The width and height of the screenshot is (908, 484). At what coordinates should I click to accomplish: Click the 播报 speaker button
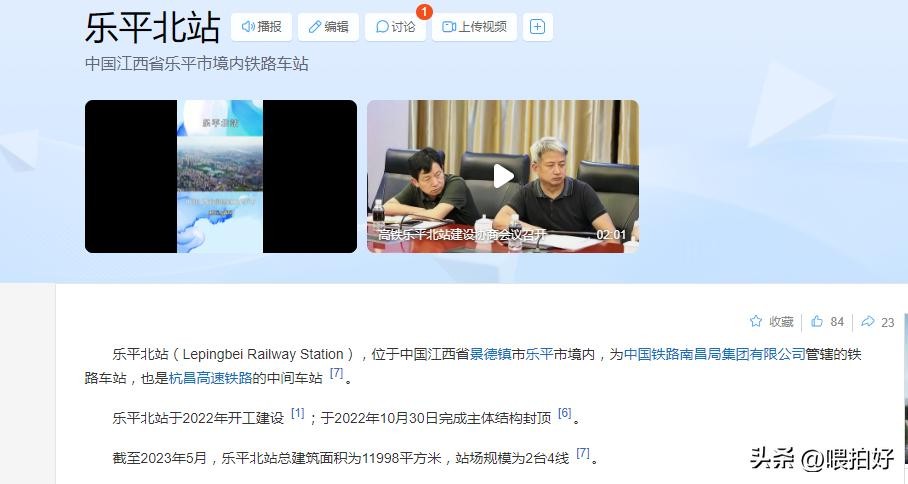tap(262, 27)
